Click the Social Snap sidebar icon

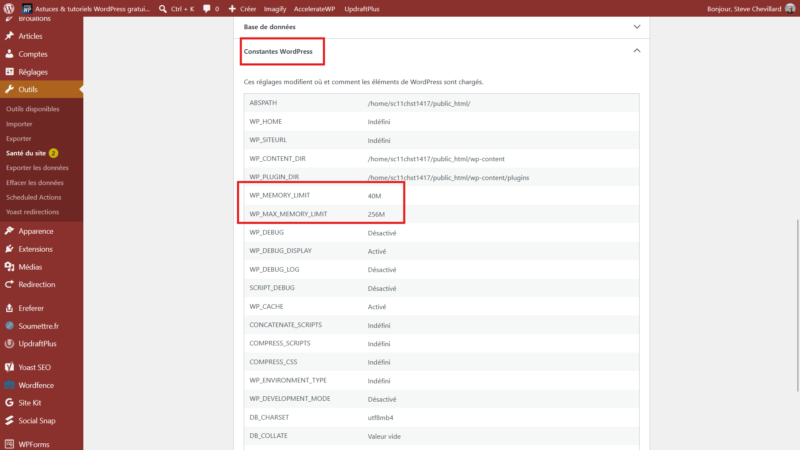point(9,420)
